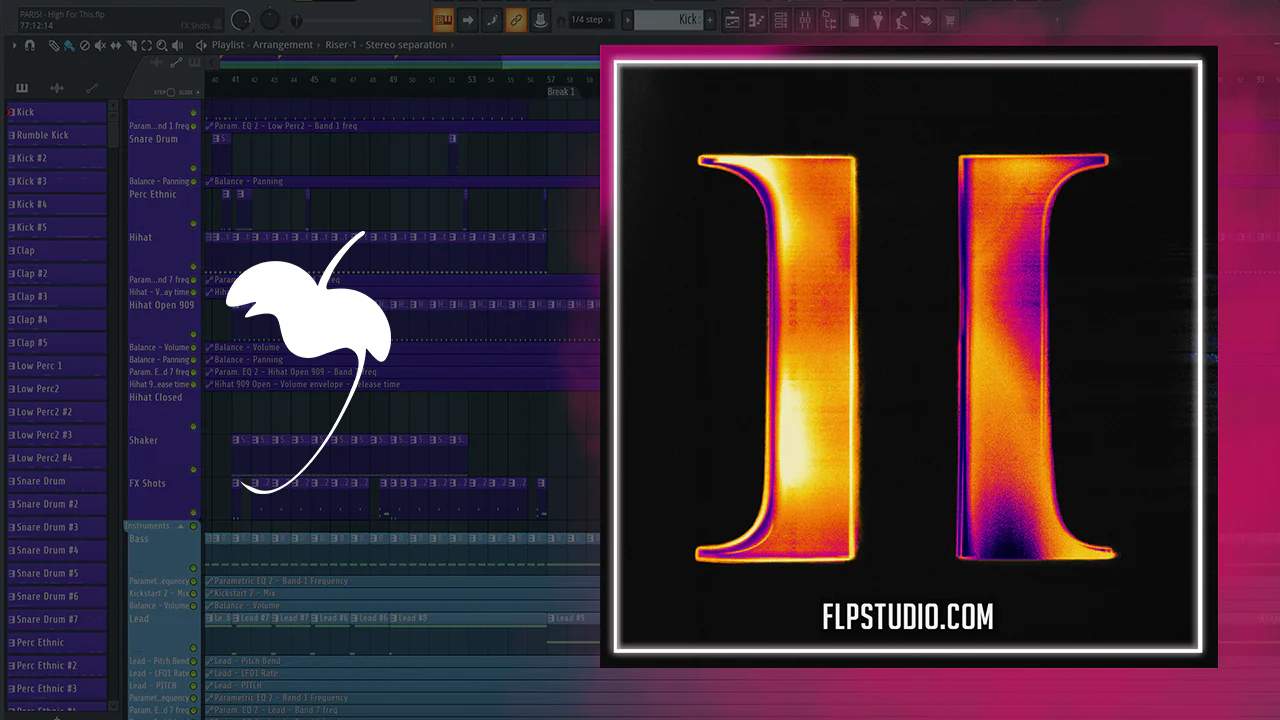Toggle typing keyboard to piano icon
Image resolution: width=1280 pixels, height=720 pixels.
(443, 19)
